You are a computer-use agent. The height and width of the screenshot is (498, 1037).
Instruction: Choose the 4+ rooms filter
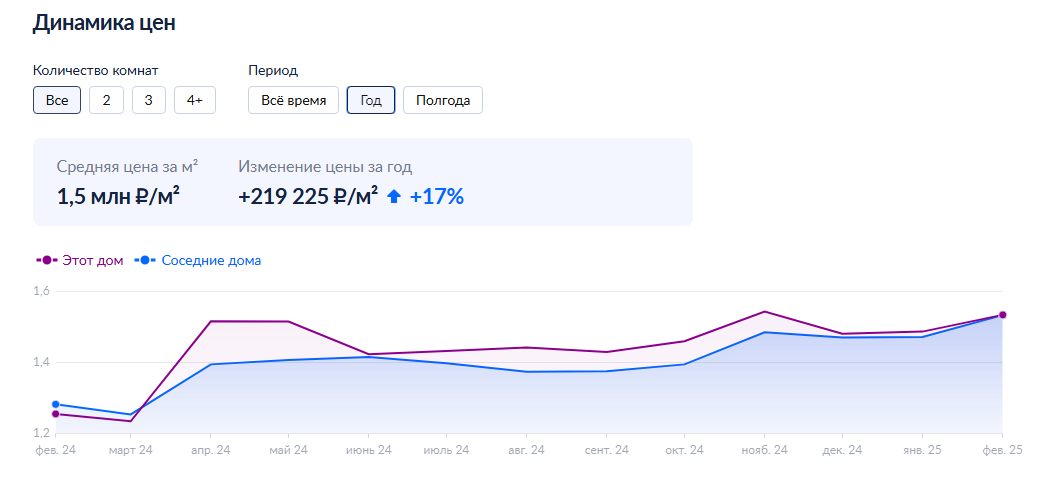pos(195,101)
